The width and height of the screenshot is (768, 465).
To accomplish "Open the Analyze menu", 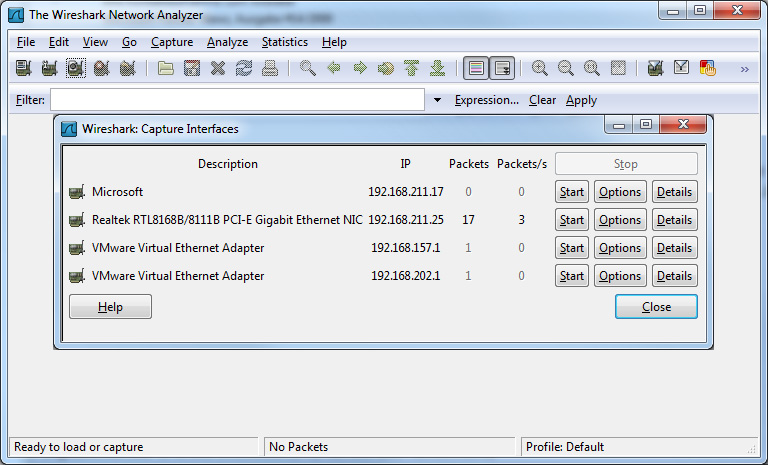I will (x=227, y=42).
